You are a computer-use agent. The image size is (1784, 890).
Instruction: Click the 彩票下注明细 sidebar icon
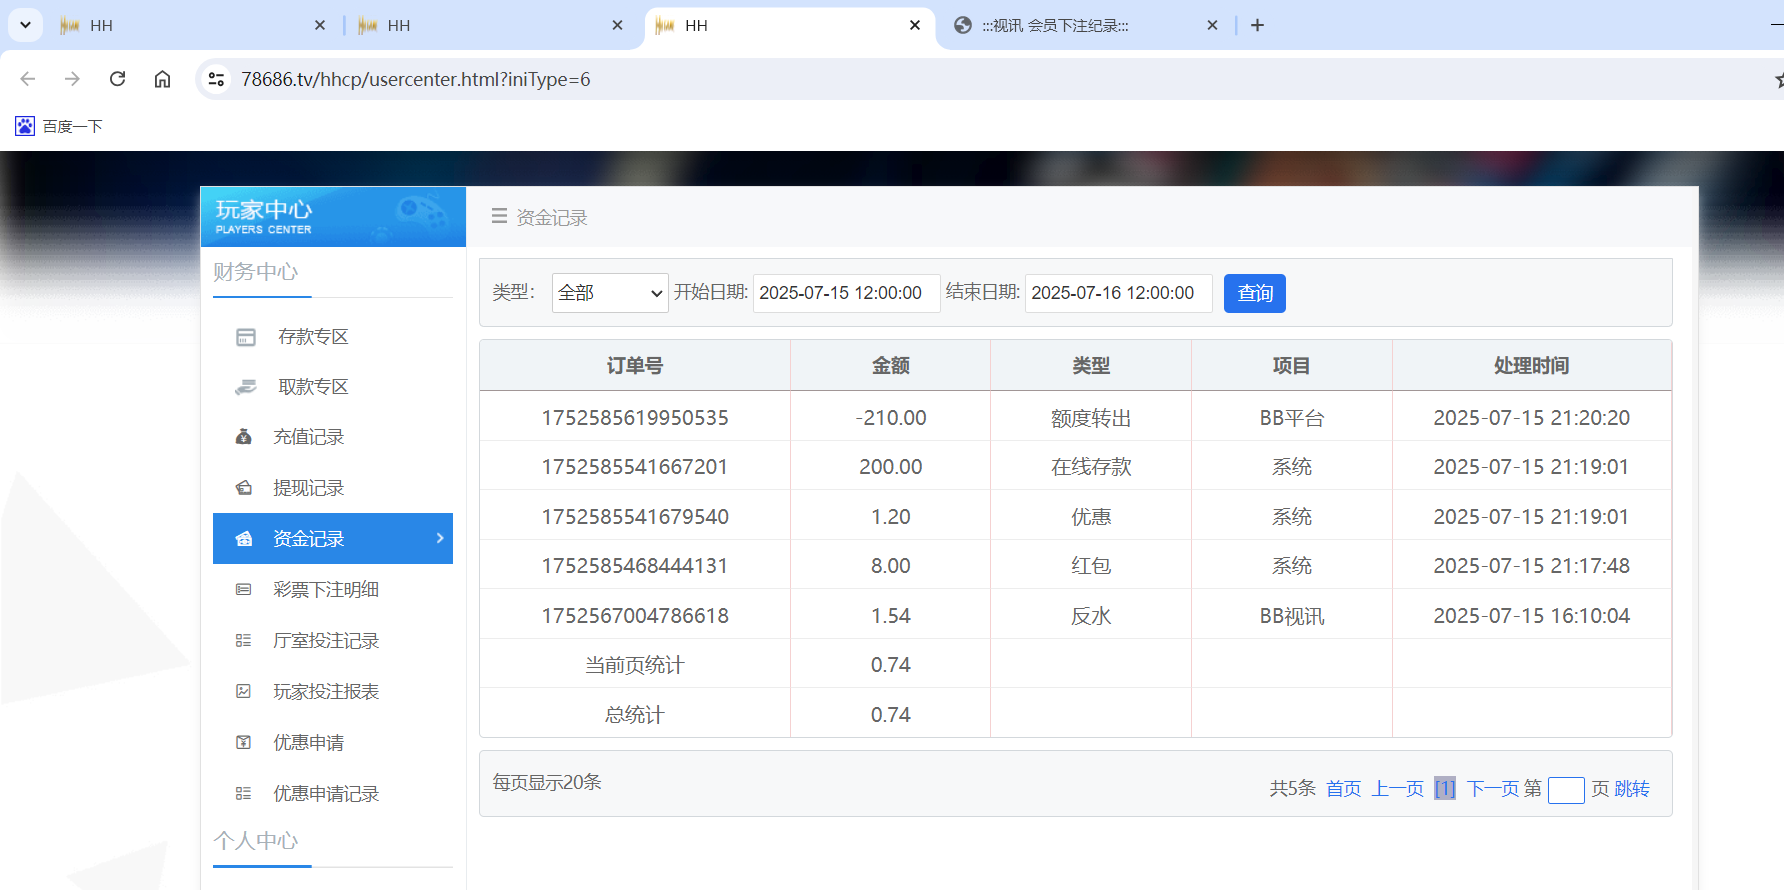[x=243, y=590]
